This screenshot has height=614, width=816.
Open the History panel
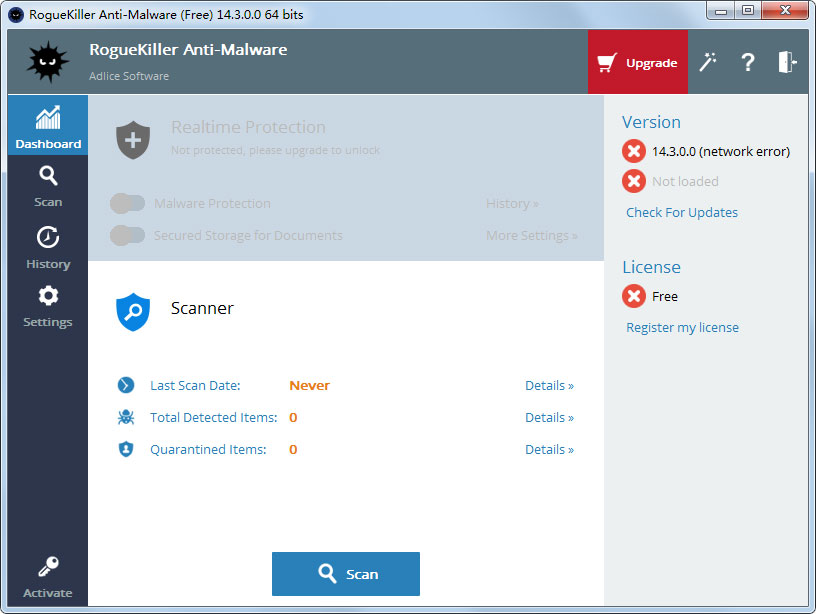point(47,246)
